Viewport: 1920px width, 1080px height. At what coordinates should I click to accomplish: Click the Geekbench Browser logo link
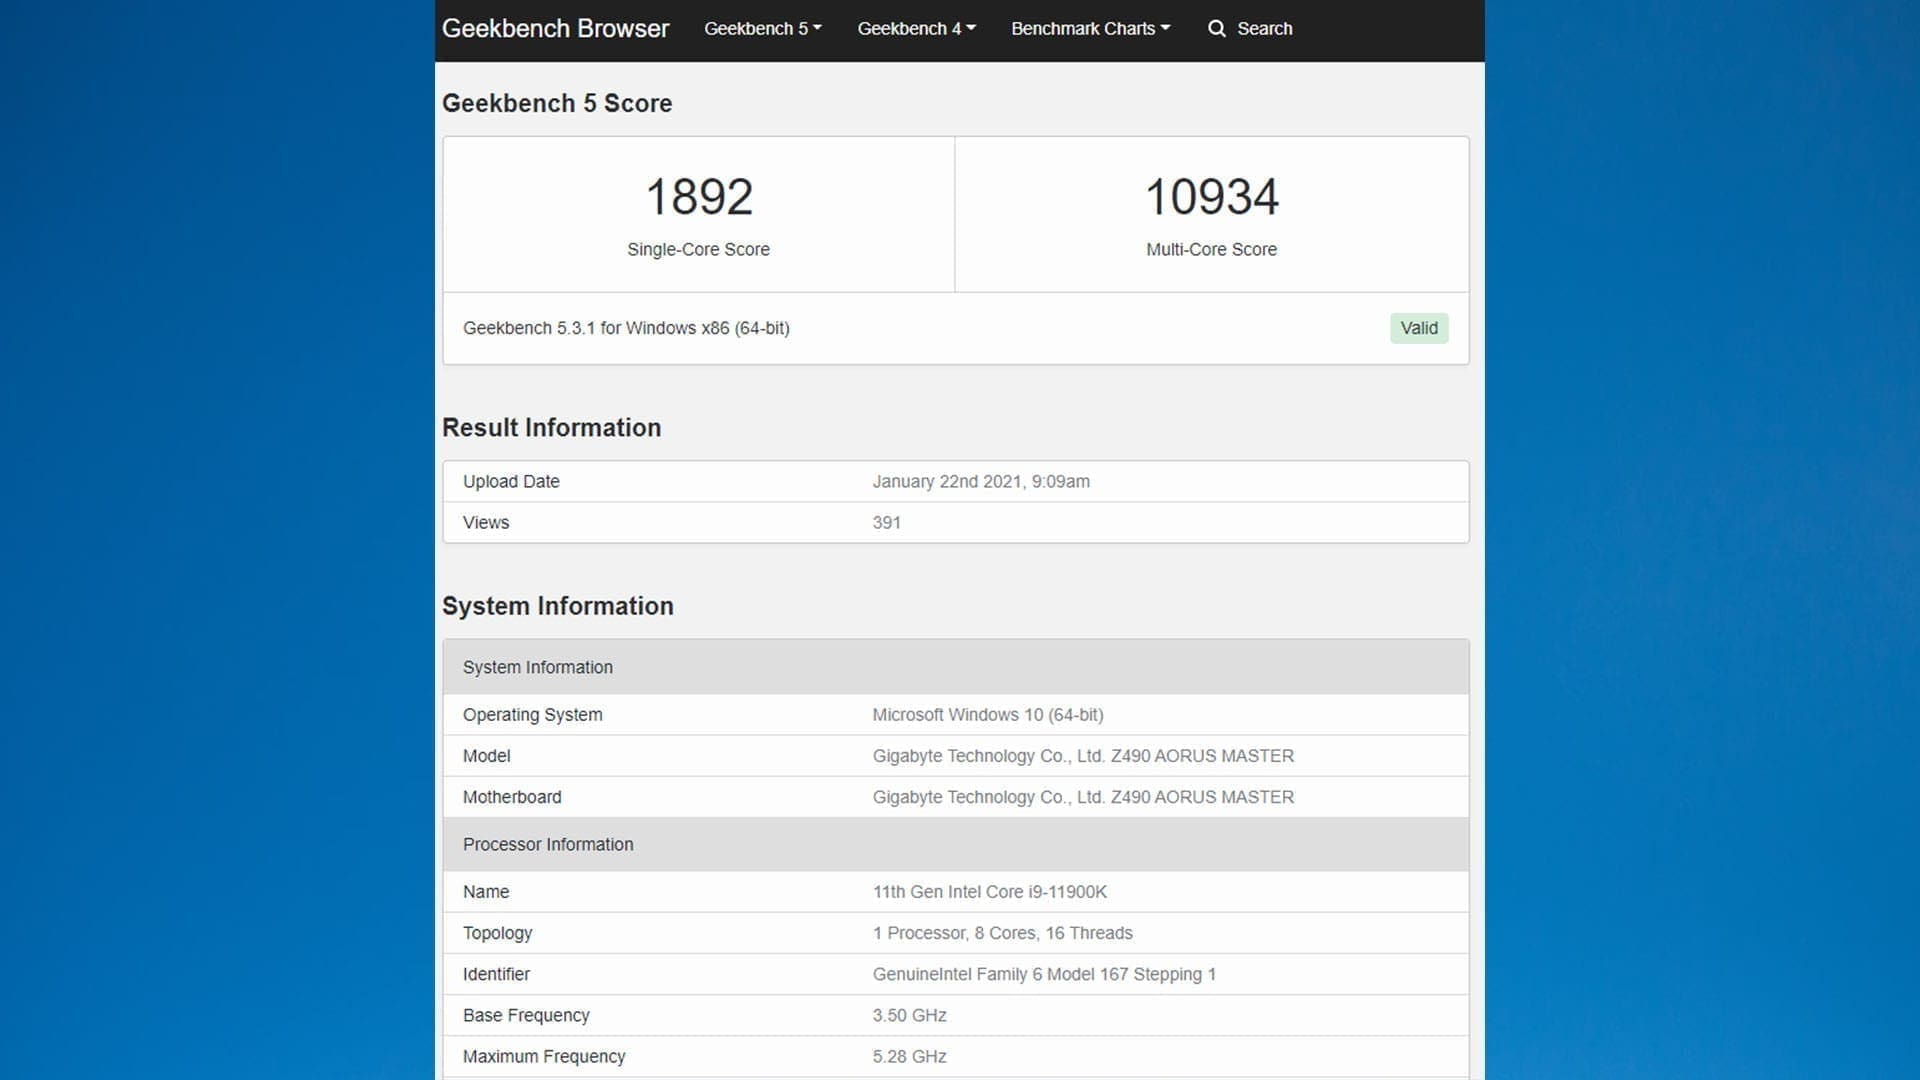tap(555, 29)
